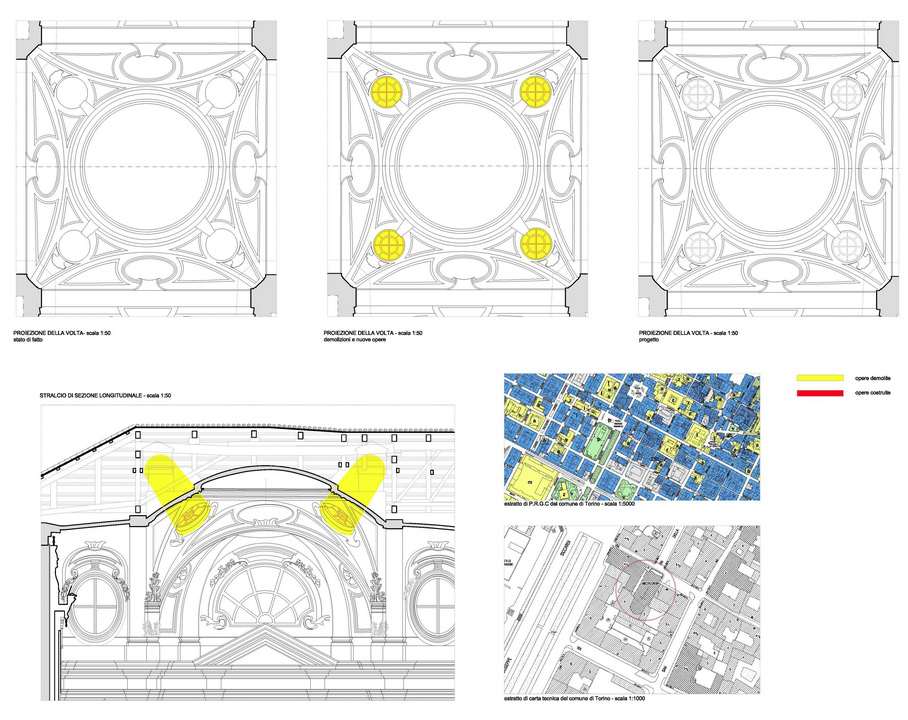Click the top-right yellow skylight circle in the middle plan
This screenshot has height=720, width=908.
tap(537, 91)
